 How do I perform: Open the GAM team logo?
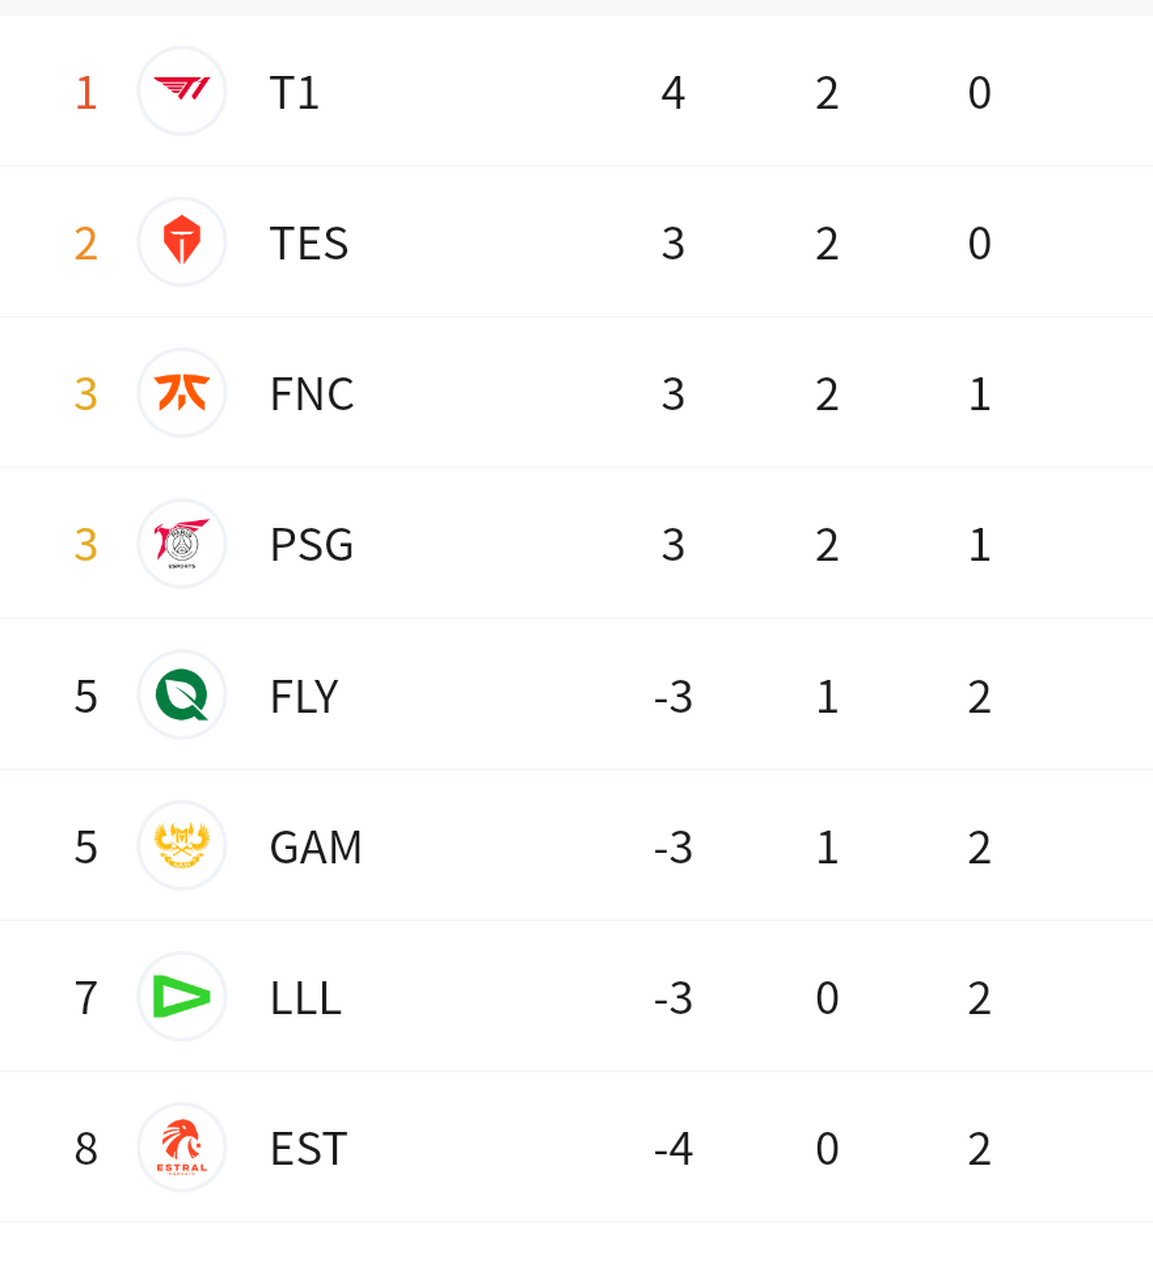182,846
